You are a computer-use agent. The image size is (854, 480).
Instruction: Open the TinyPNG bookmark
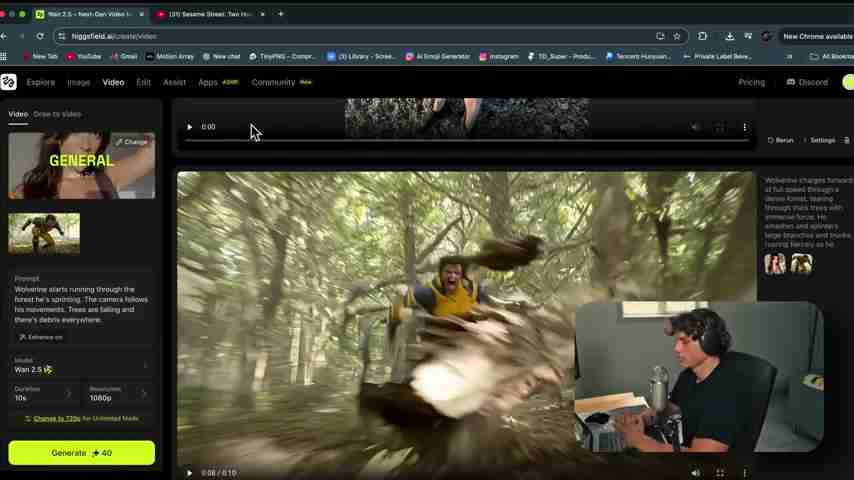282,56
